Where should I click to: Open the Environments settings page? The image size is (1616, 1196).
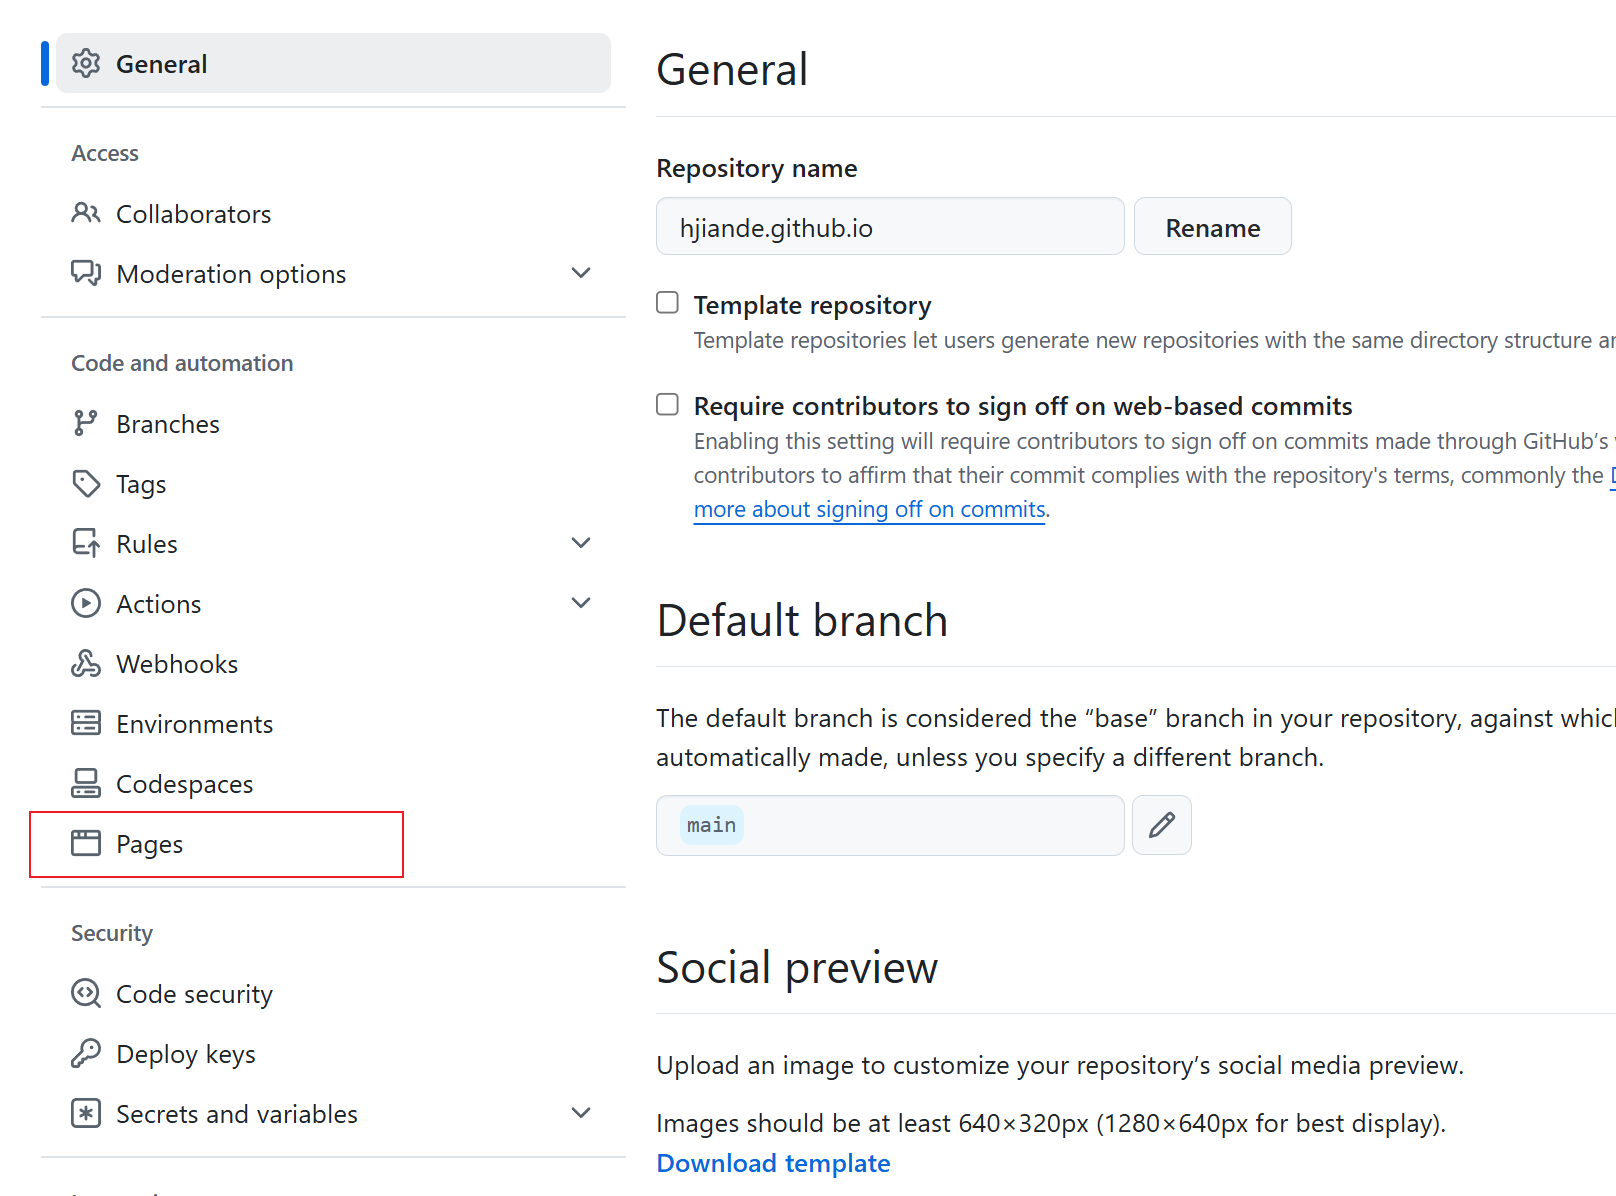[194, 724]
